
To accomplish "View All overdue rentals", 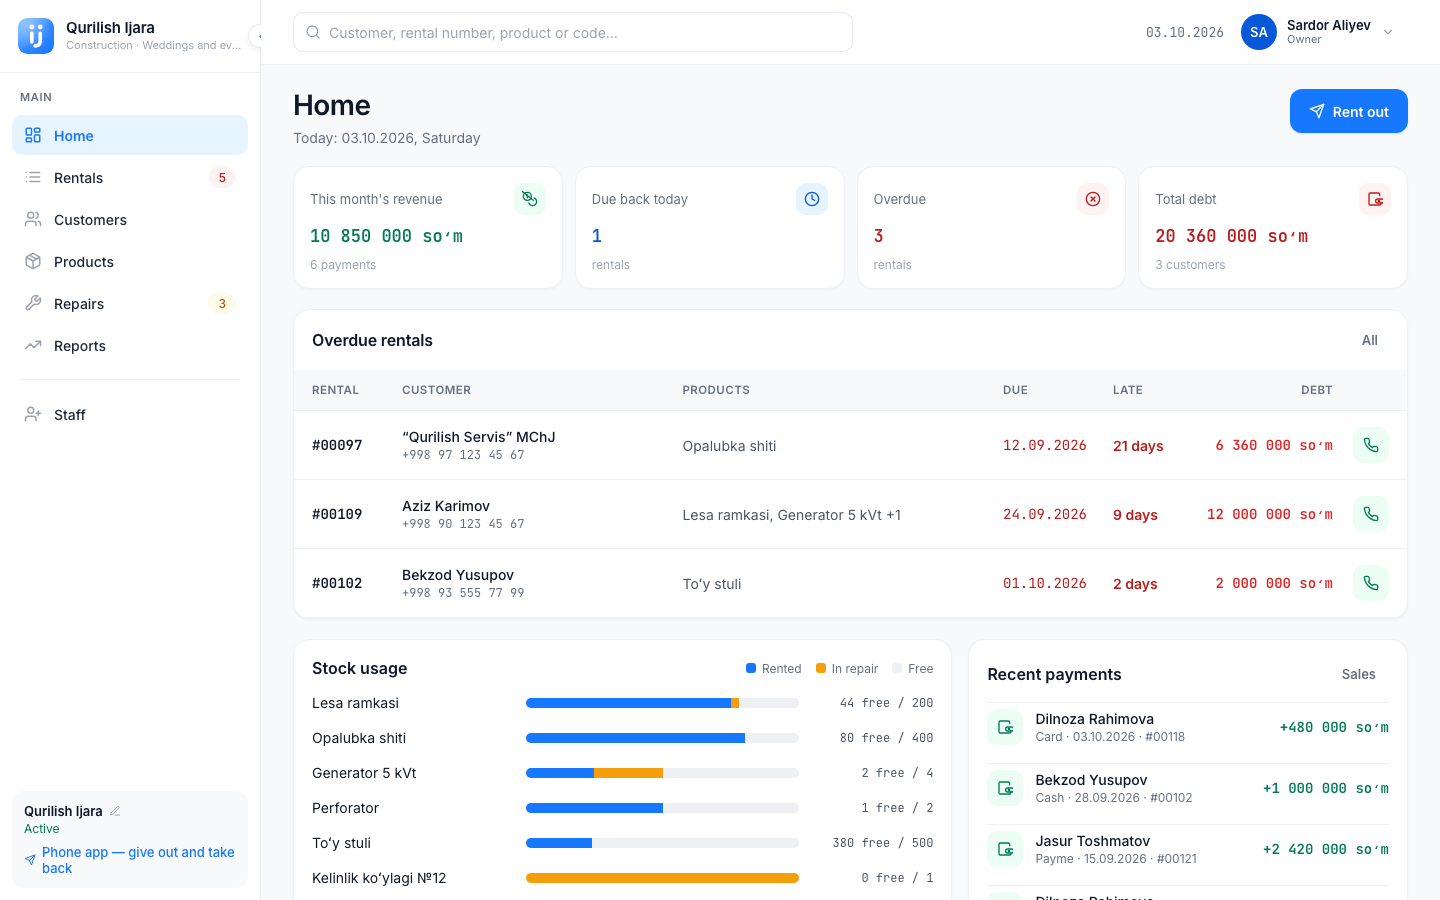I will tap(1369, 340).
